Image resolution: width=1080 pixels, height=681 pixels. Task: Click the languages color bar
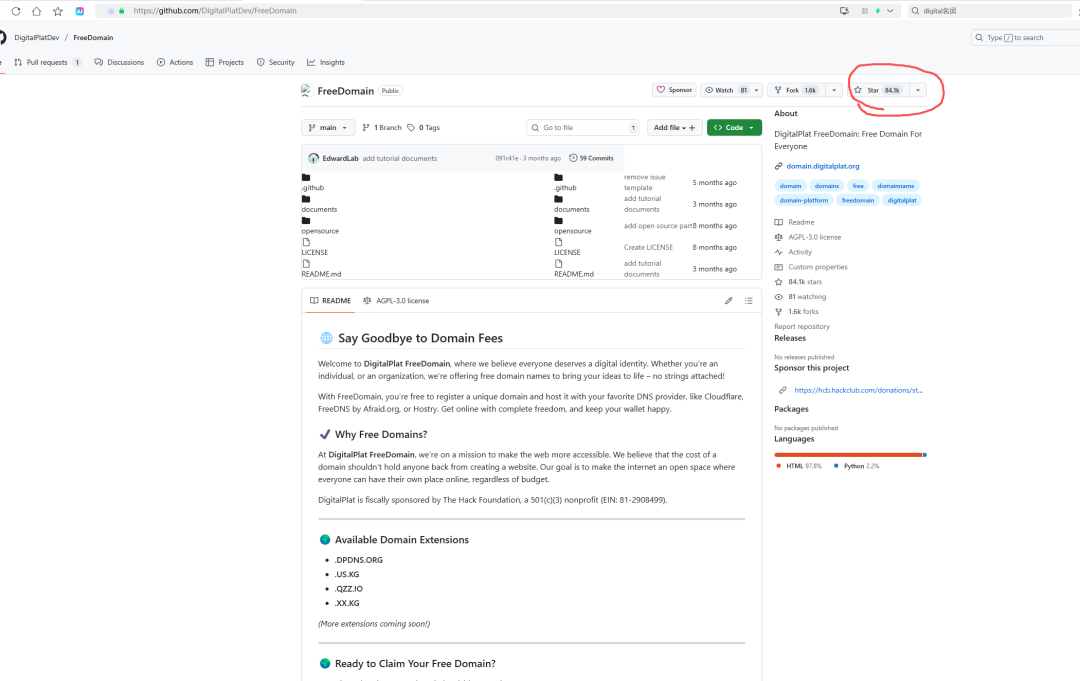point(850,454)
